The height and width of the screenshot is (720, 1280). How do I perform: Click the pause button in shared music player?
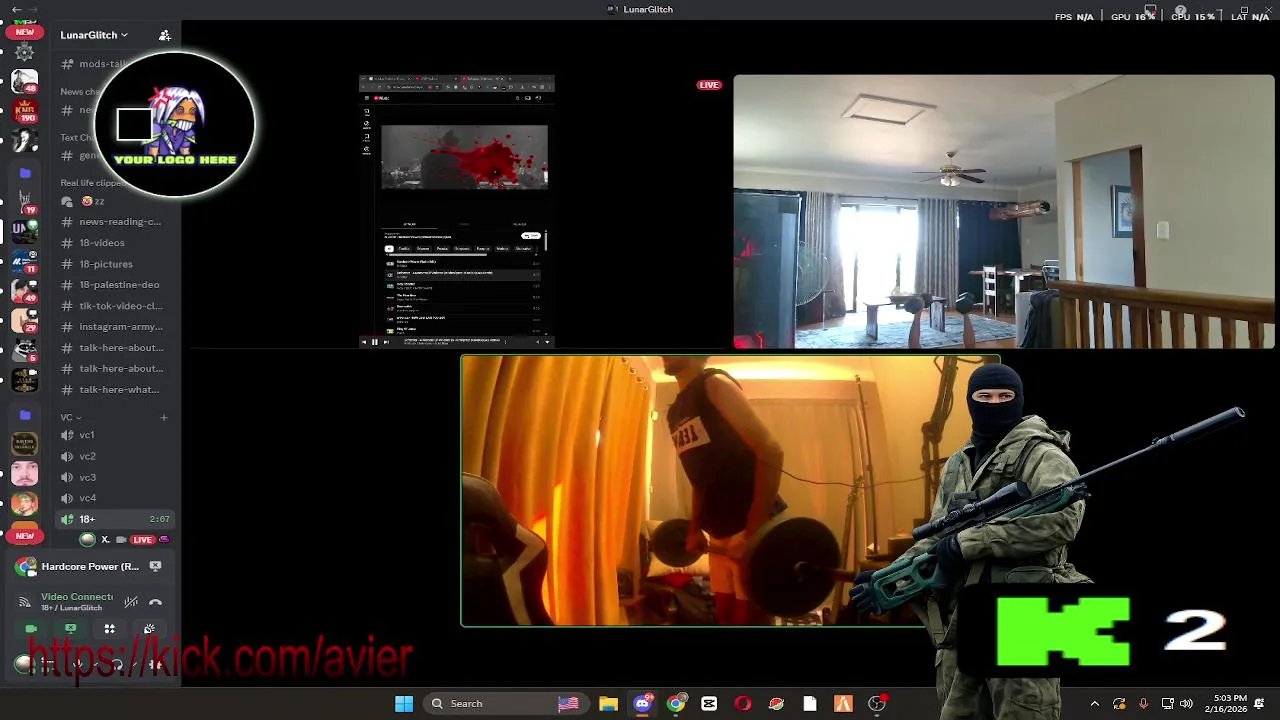pos(375,342)
